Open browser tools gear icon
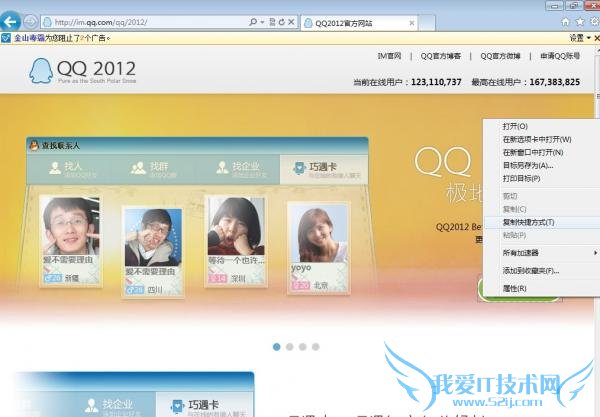Image resolution: width=600 pixels, height=417 pixels. click(595, 22)
